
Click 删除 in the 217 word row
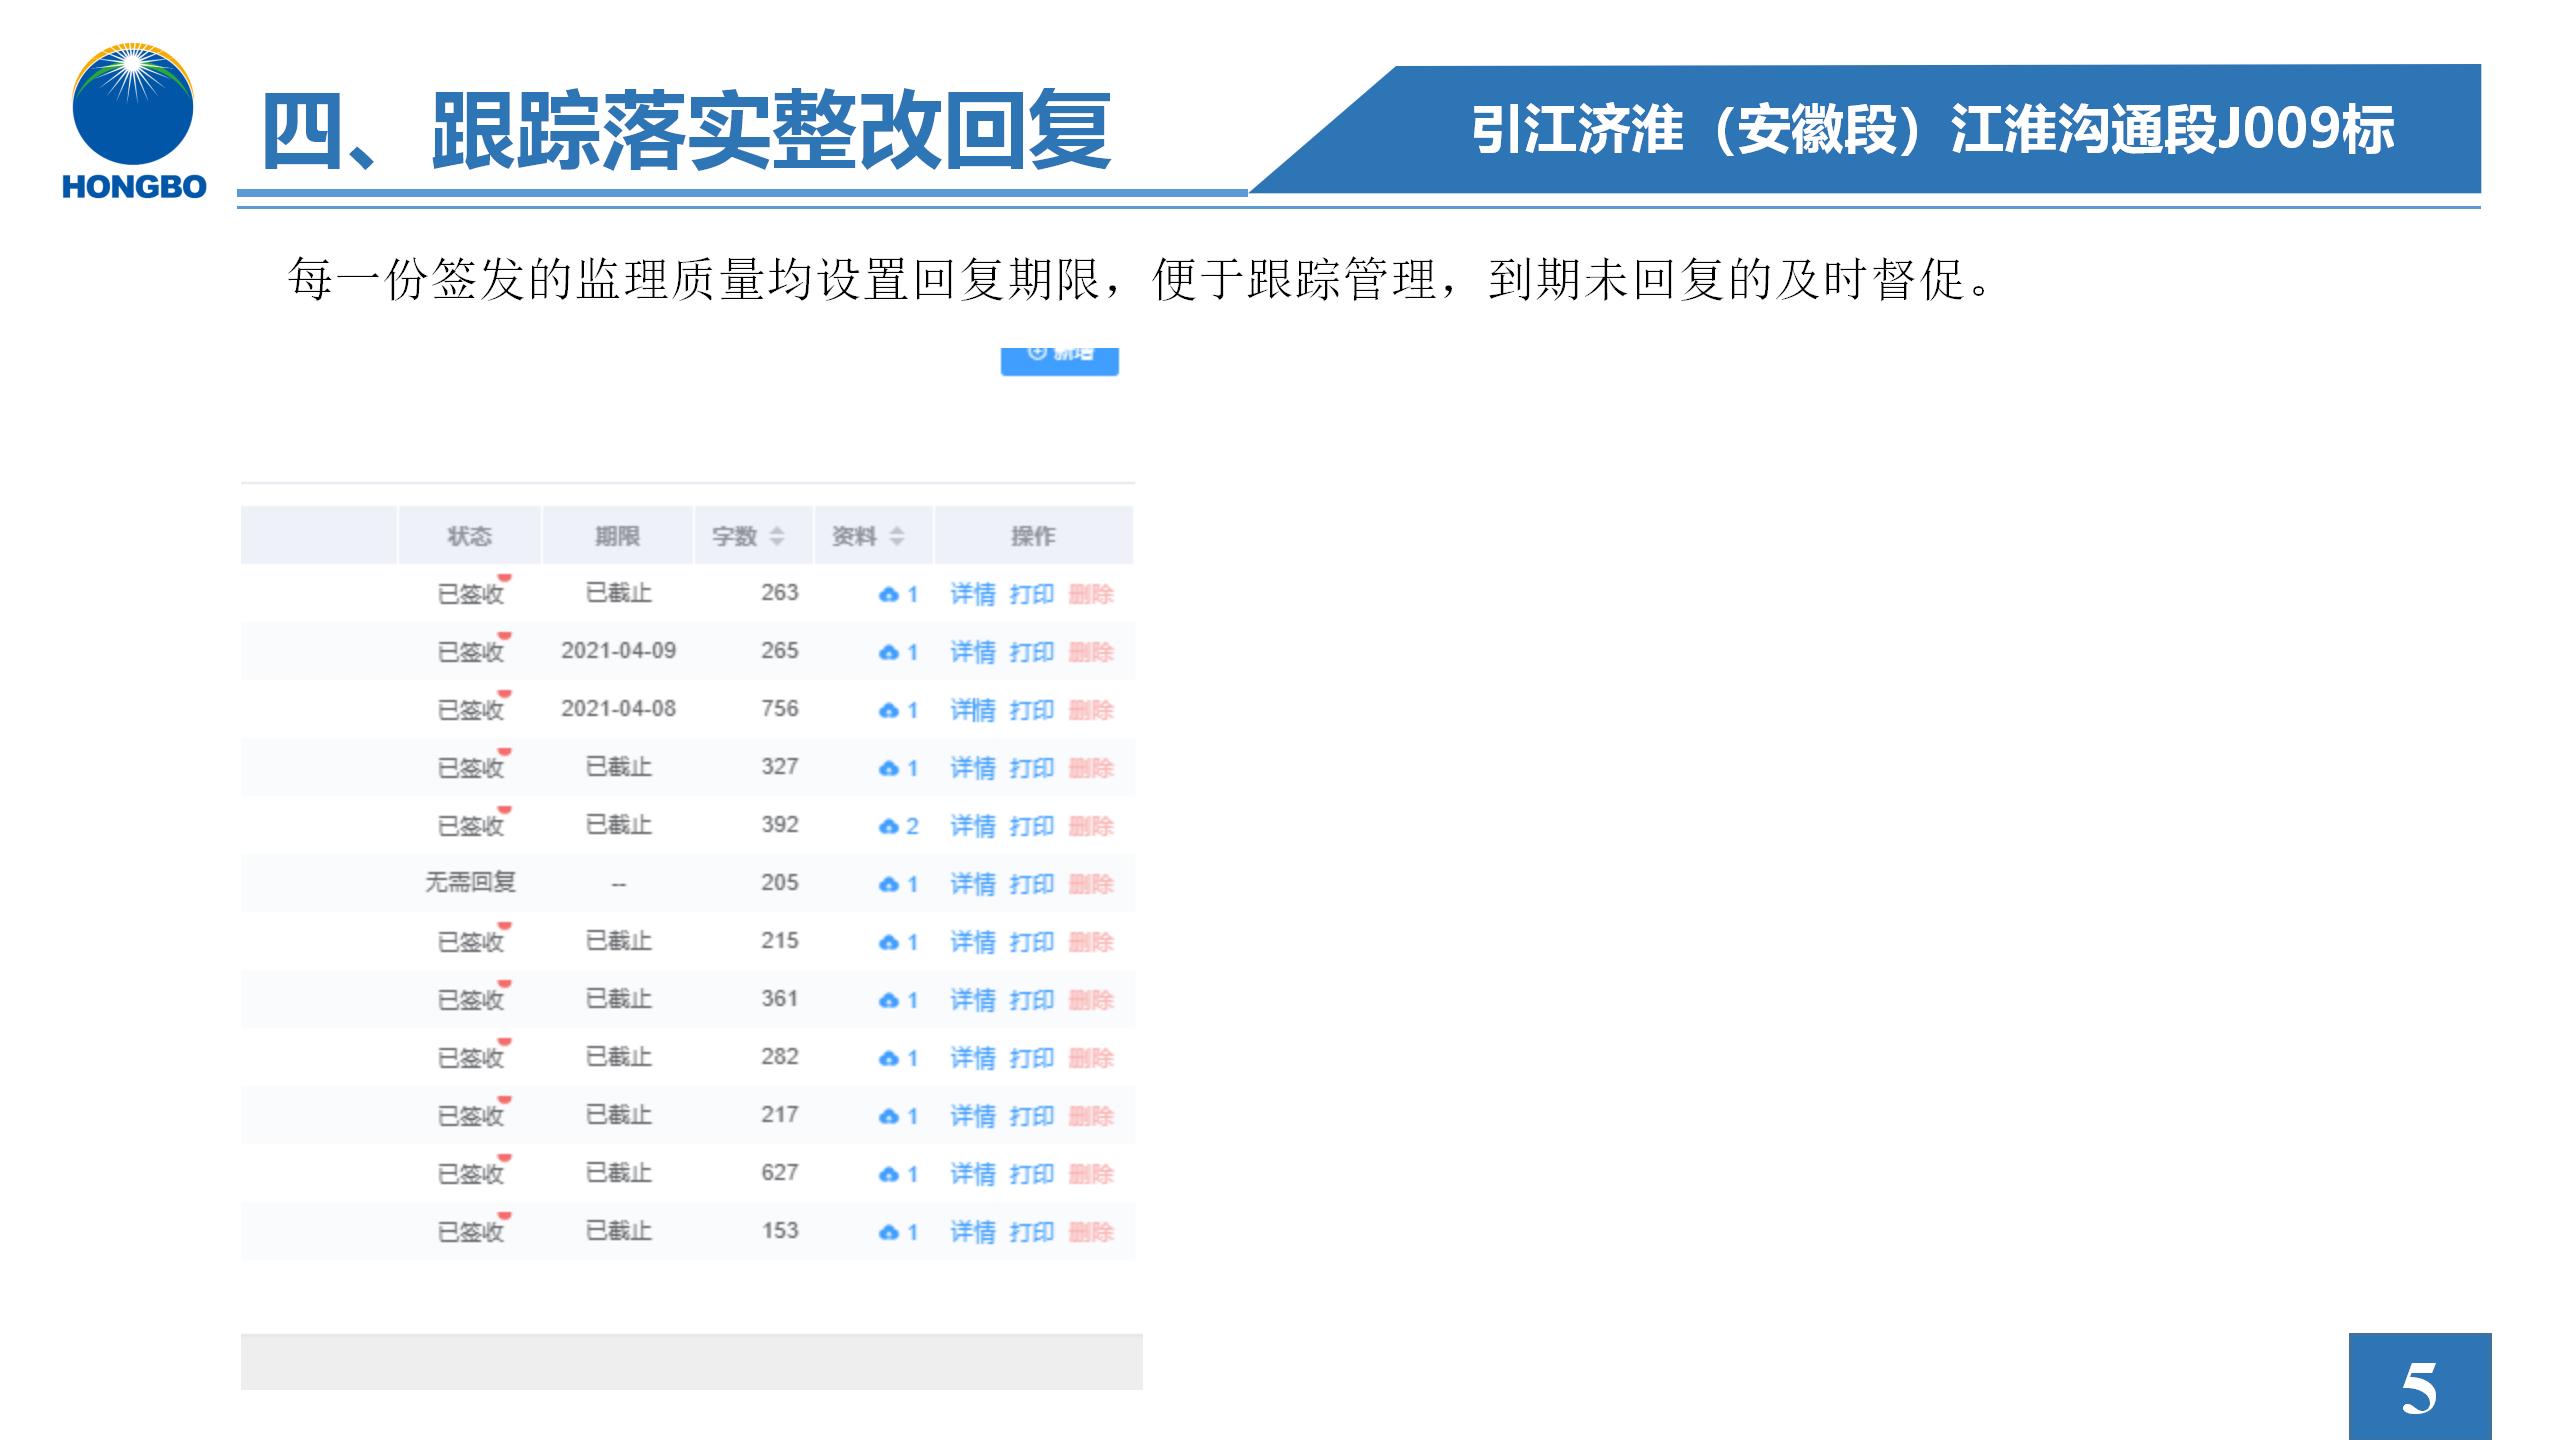coord(1090,1117)
